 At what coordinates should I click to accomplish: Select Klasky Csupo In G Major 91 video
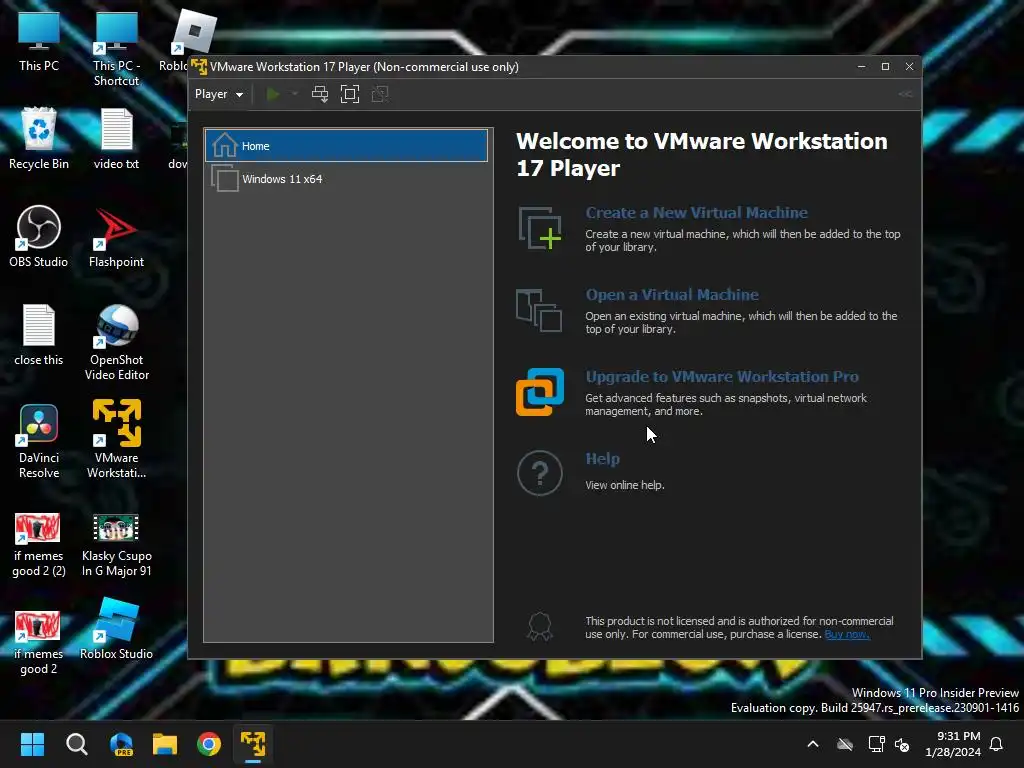pos(116,545)
